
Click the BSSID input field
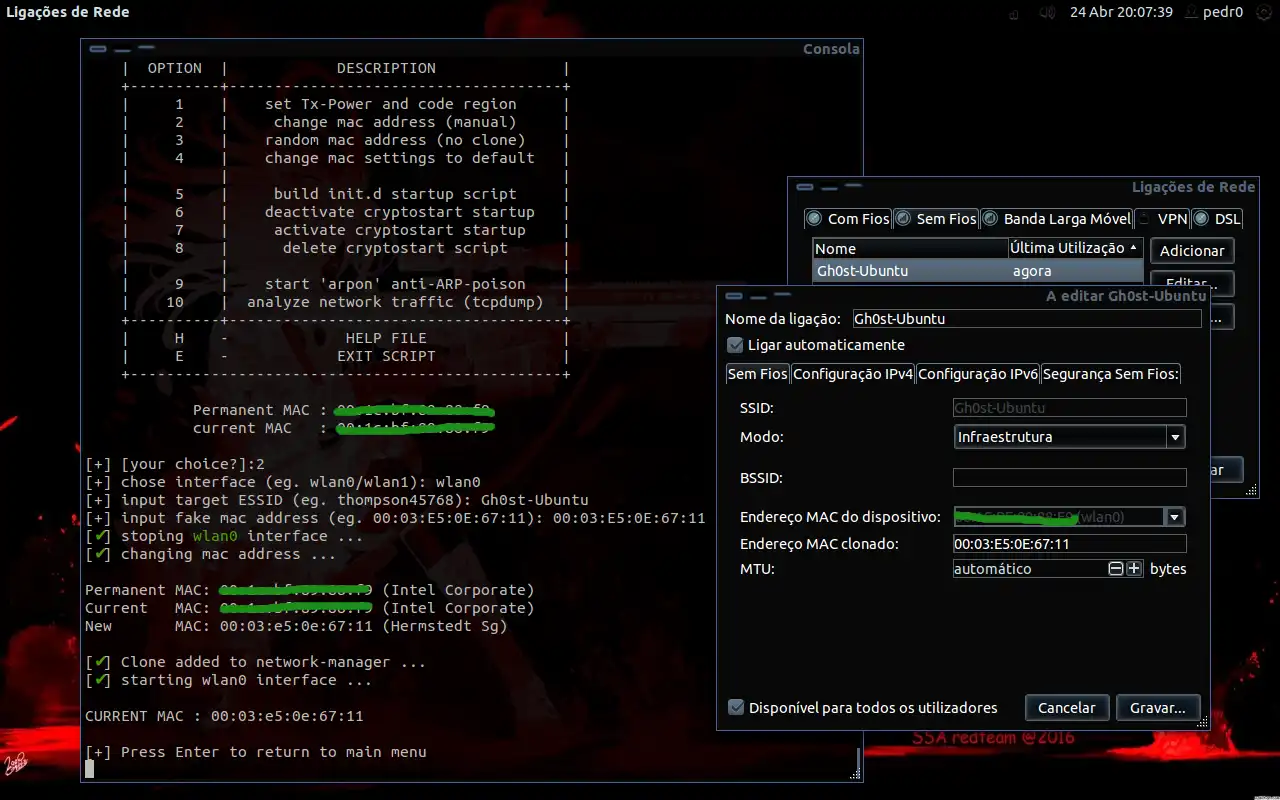click(x=1069, y=478)
